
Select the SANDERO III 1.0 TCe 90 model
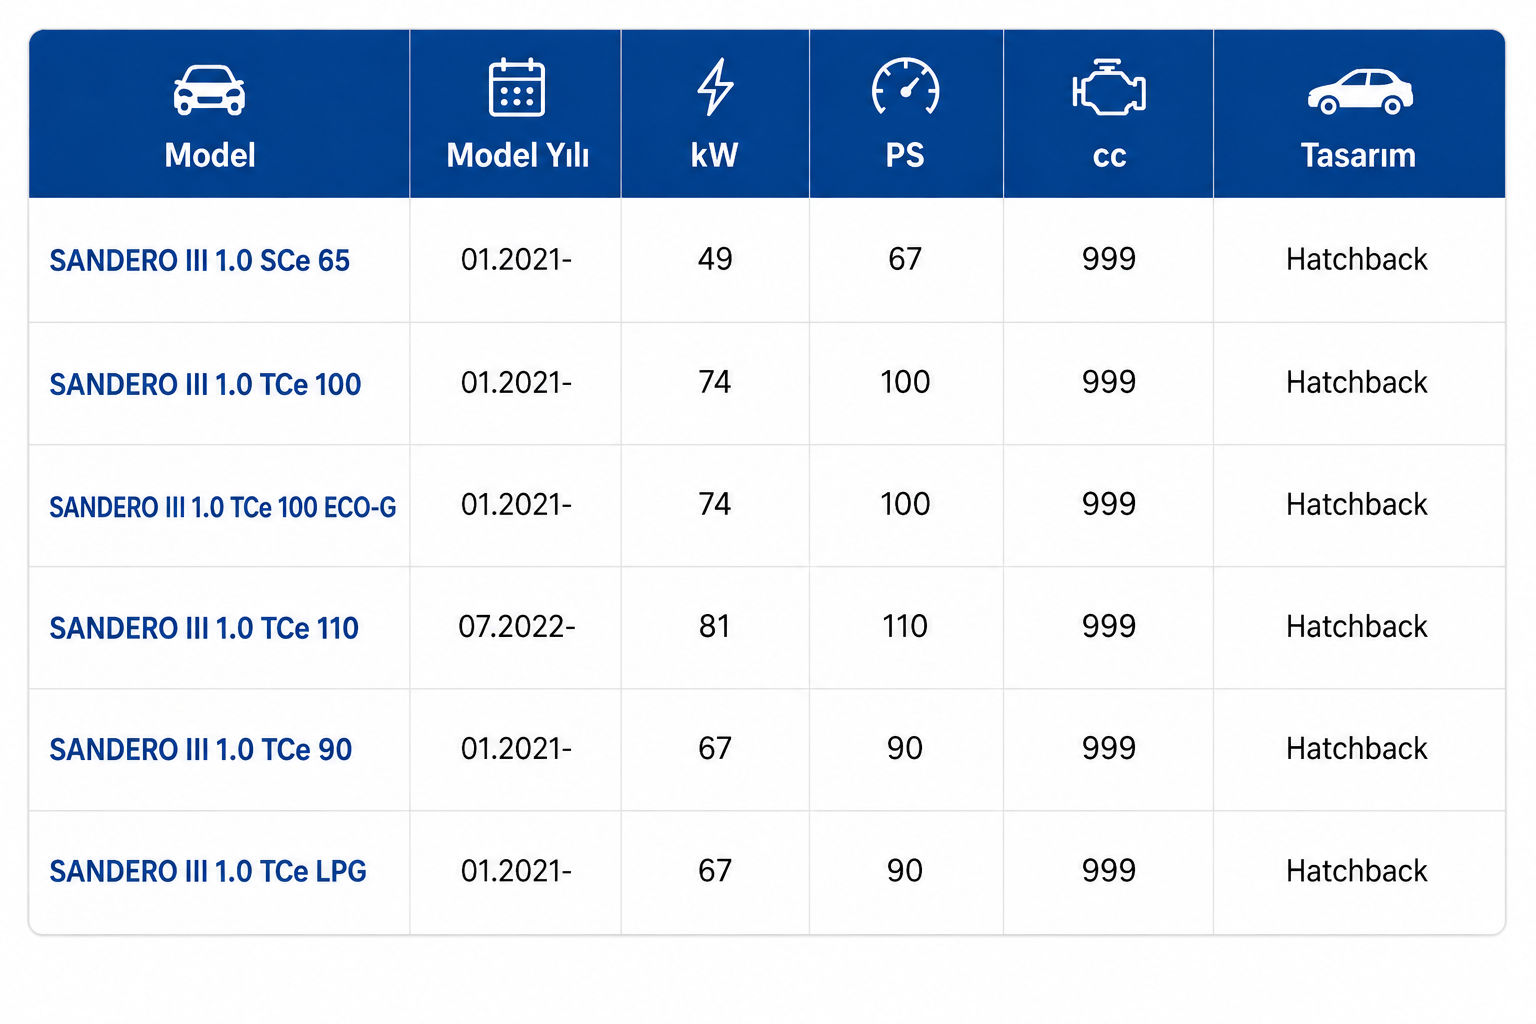pos(201,749)
